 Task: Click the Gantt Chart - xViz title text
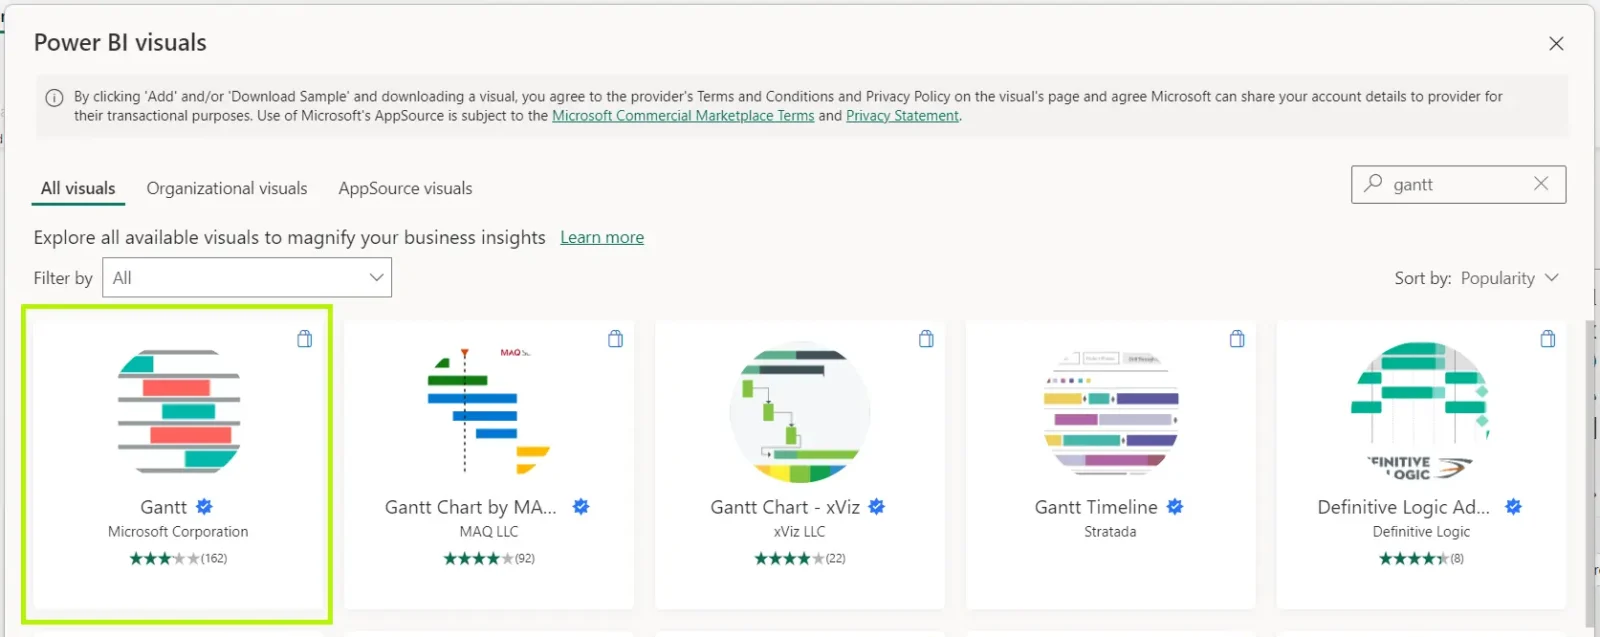click(785, 507)
